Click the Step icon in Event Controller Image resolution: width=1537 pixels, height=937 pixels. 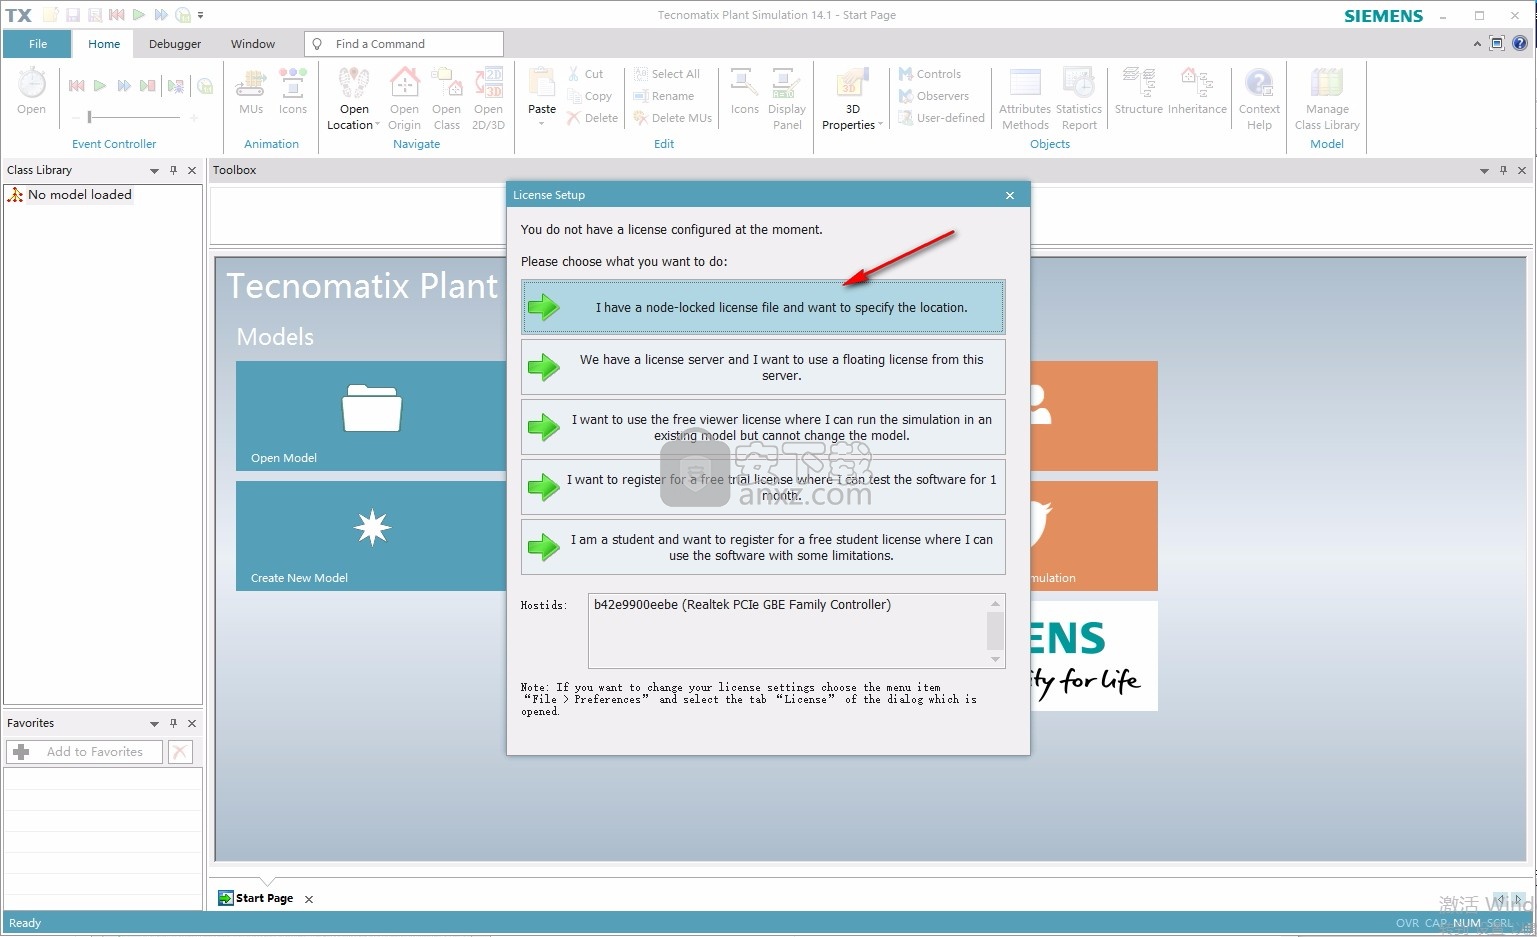(x=148, y=86)
